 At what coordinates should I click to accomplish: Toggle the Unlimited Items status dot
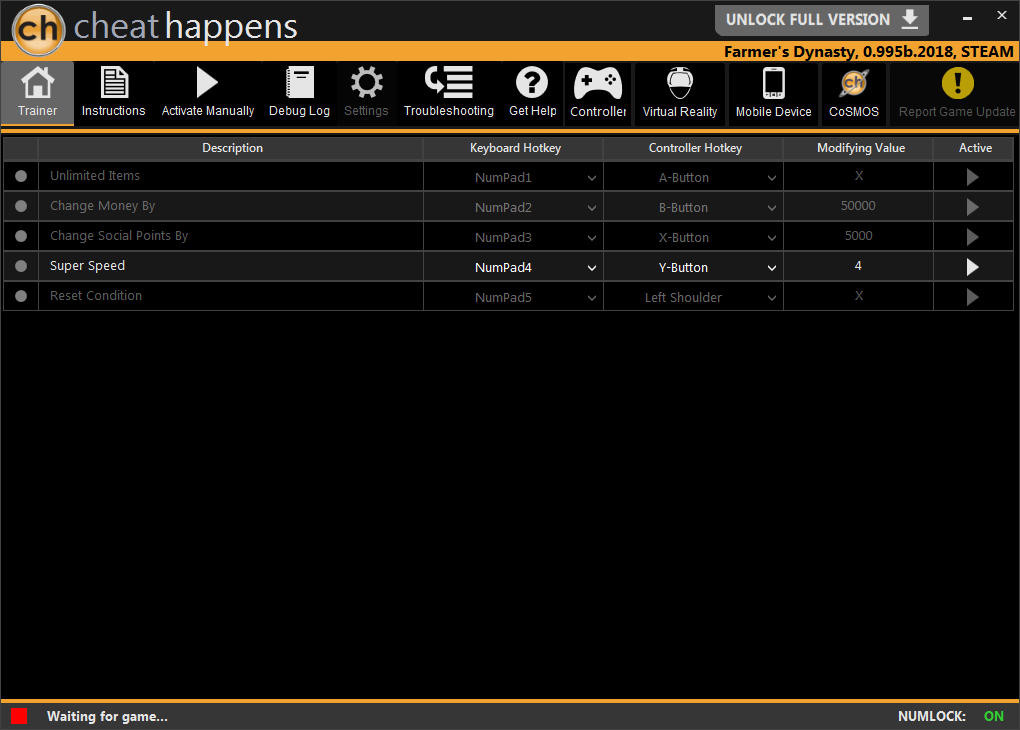coord(21,176)
